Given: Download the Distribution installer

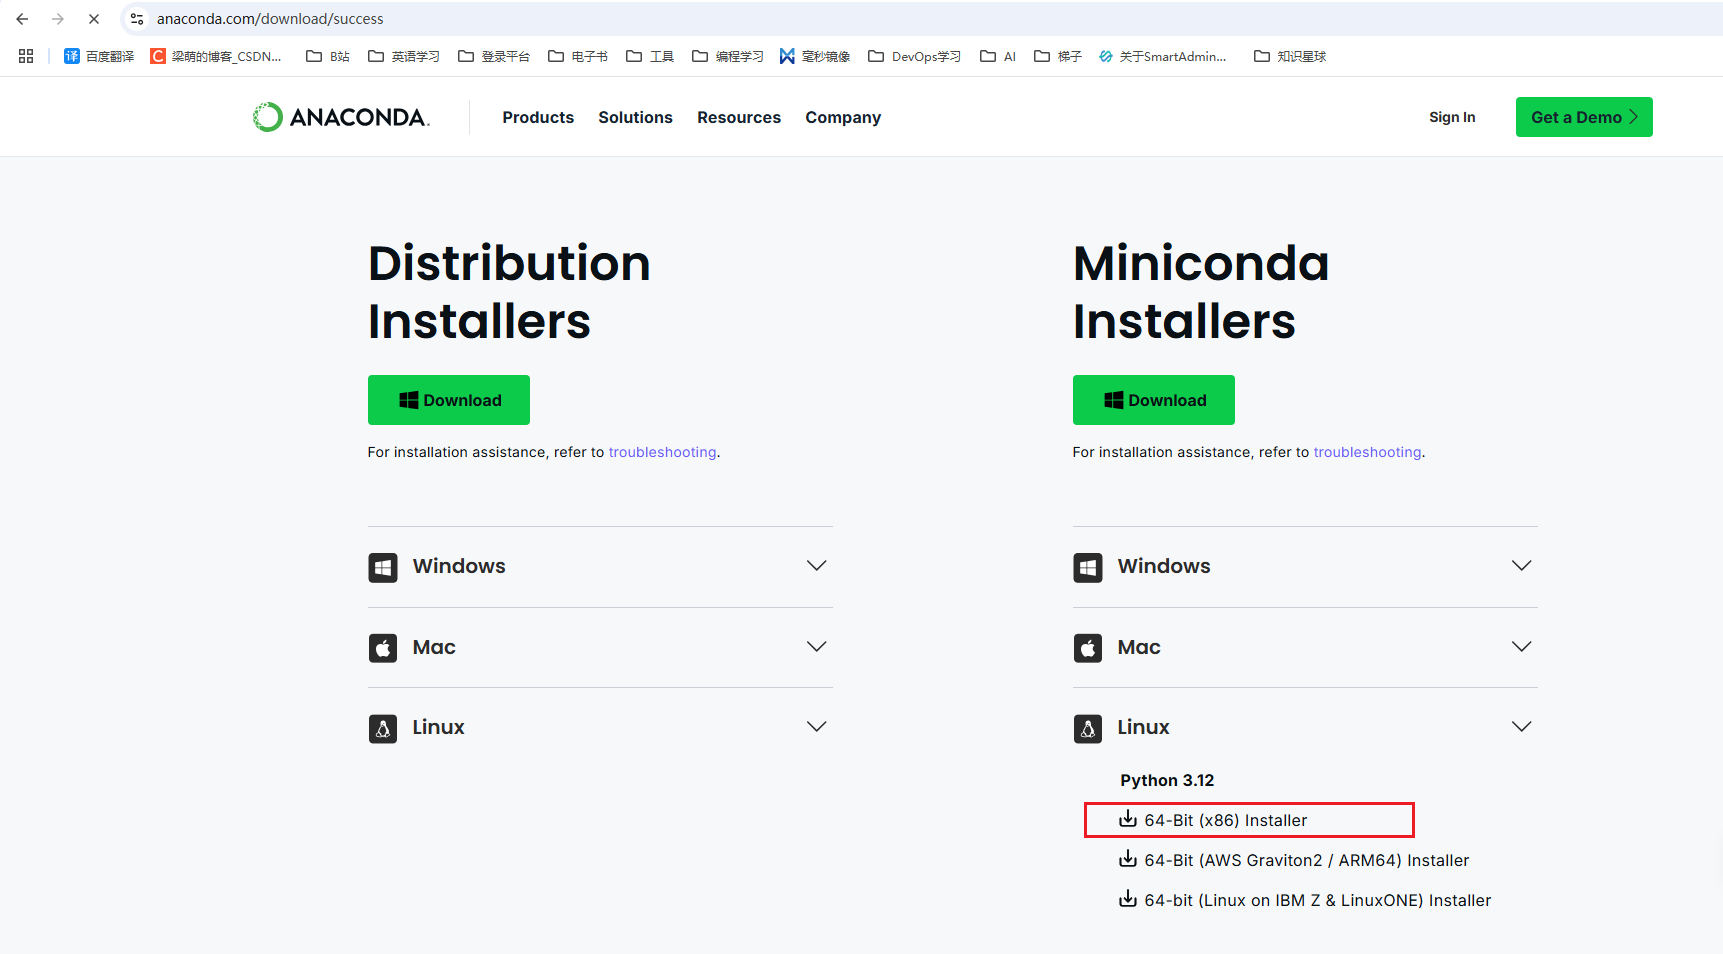Looking at the screenshot, I should tap(449, 400).
